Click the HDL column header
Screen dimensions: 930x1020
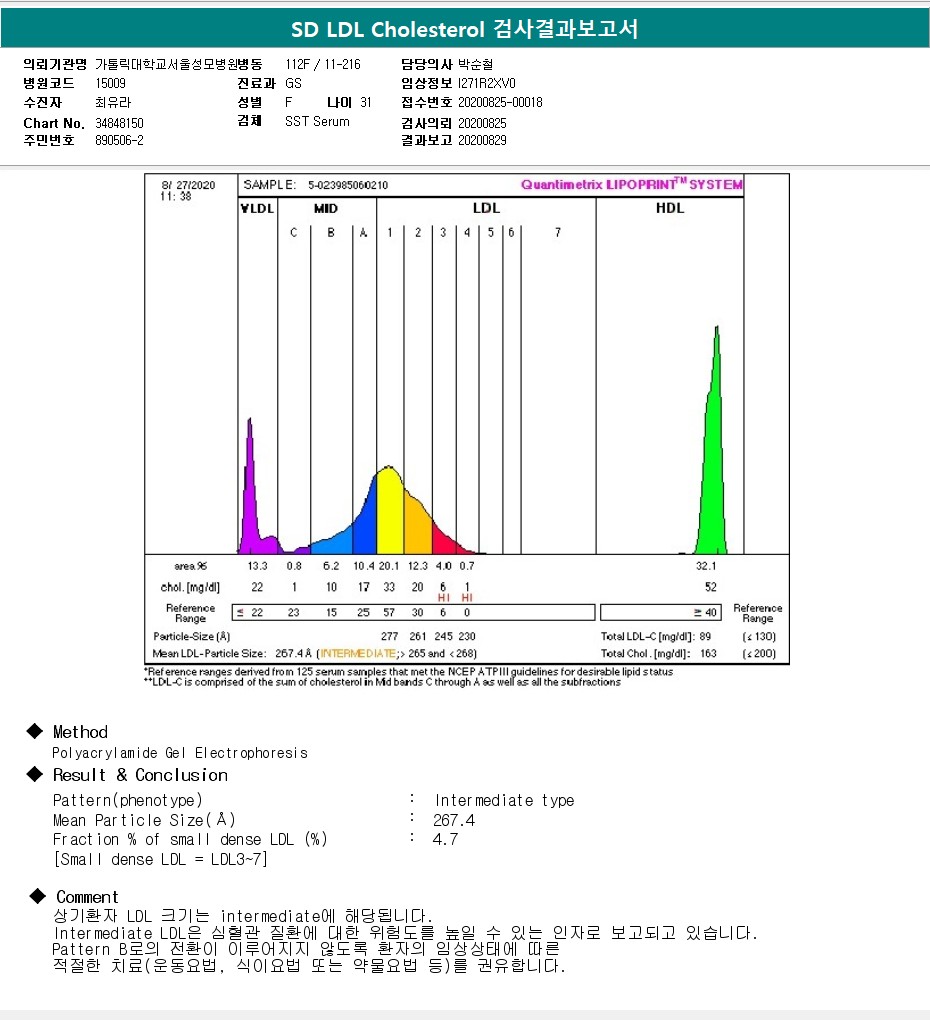click(x=670, y=208)
